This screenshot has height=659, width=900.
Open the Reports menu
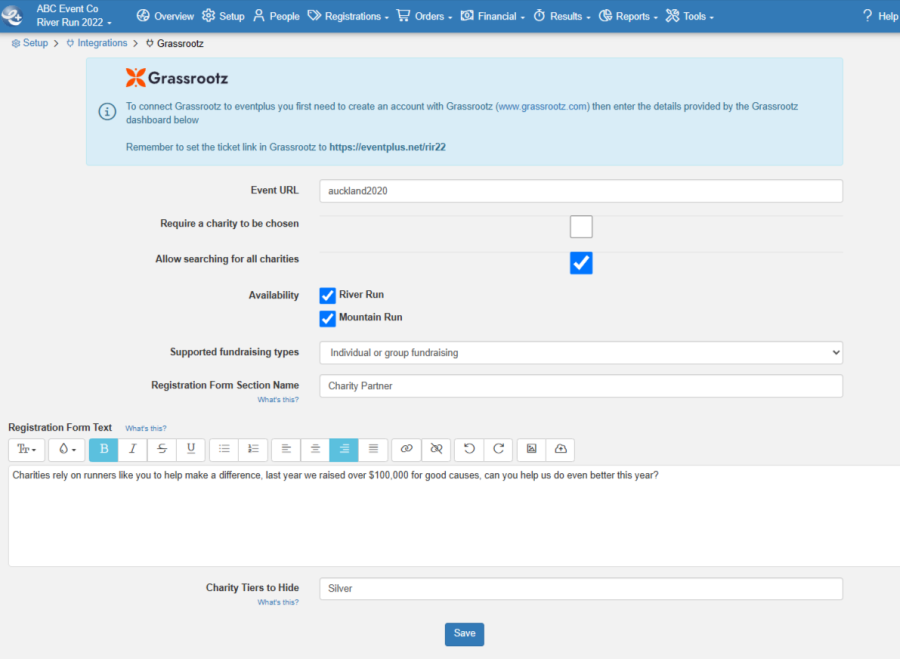628,16
